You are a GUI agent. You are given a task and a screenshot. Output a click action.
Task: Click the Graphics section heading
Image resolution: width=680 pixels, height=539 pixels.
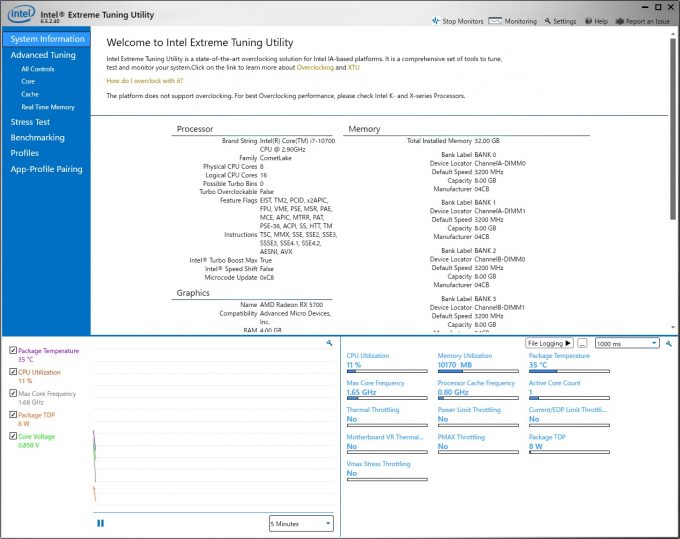pos(193,293)
